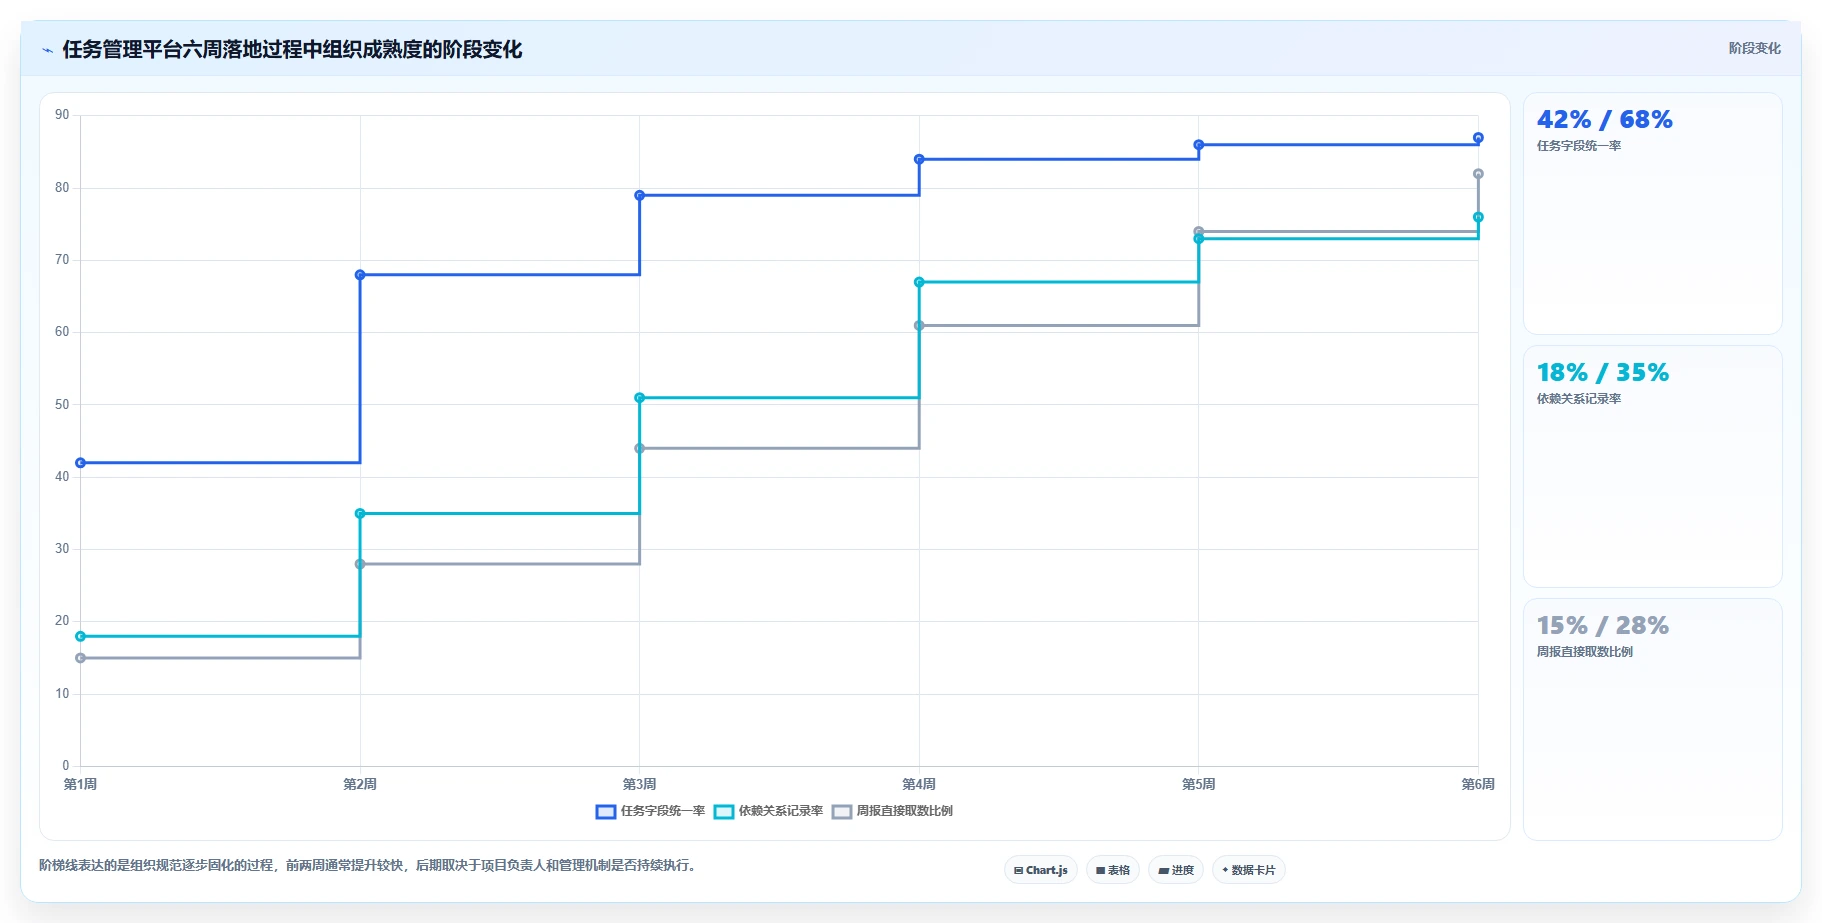
Task: Click the teal data point at 第1周
Action: pyautogui.click(x=81, y=636)
